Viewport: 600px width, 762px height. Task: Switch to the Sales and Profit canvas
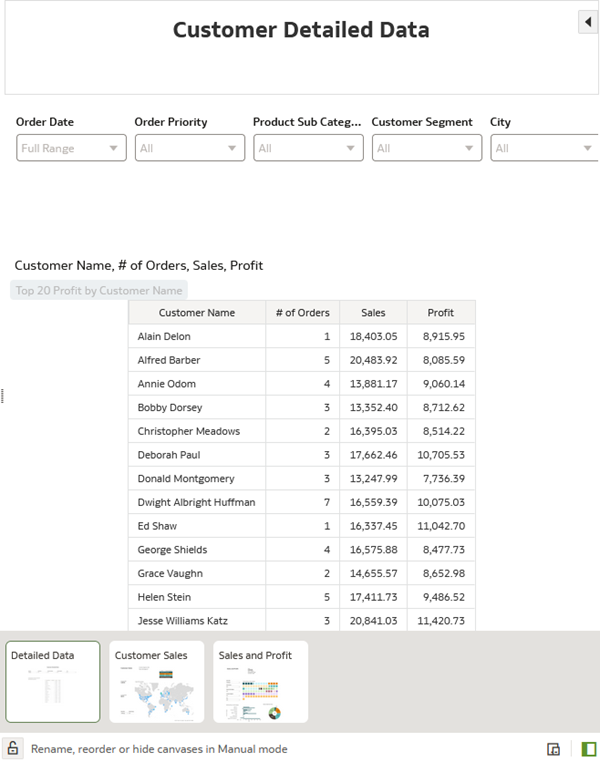[x=260, y=682]
